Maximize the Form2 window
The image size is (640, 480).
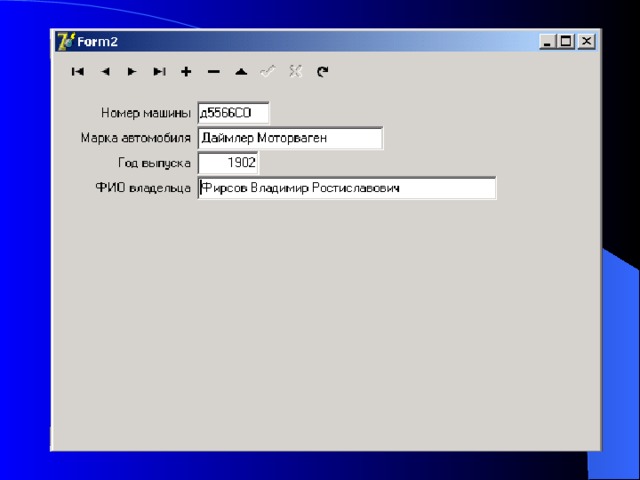(566, 42)
